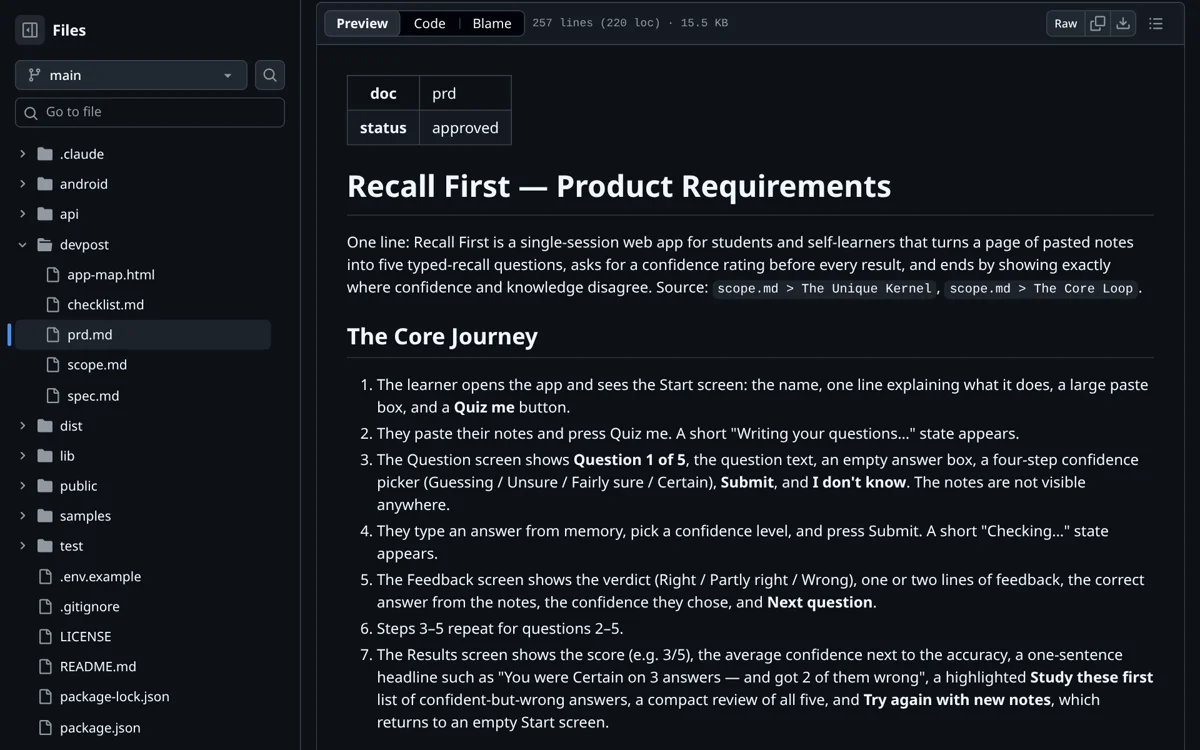Switch to the Blame tab

(x=492, y=23)
